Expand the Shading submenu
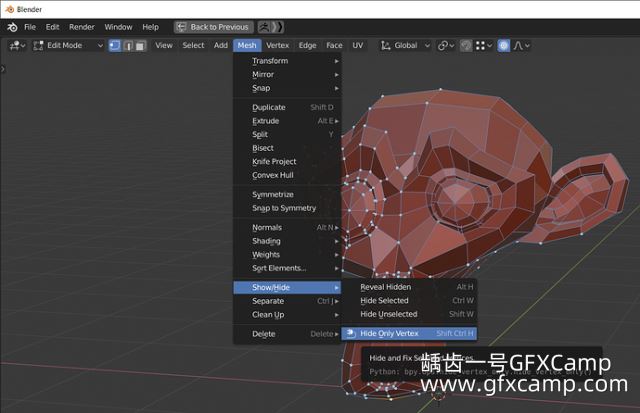Screen dimensions: 640x413 (x=287, y=241)
